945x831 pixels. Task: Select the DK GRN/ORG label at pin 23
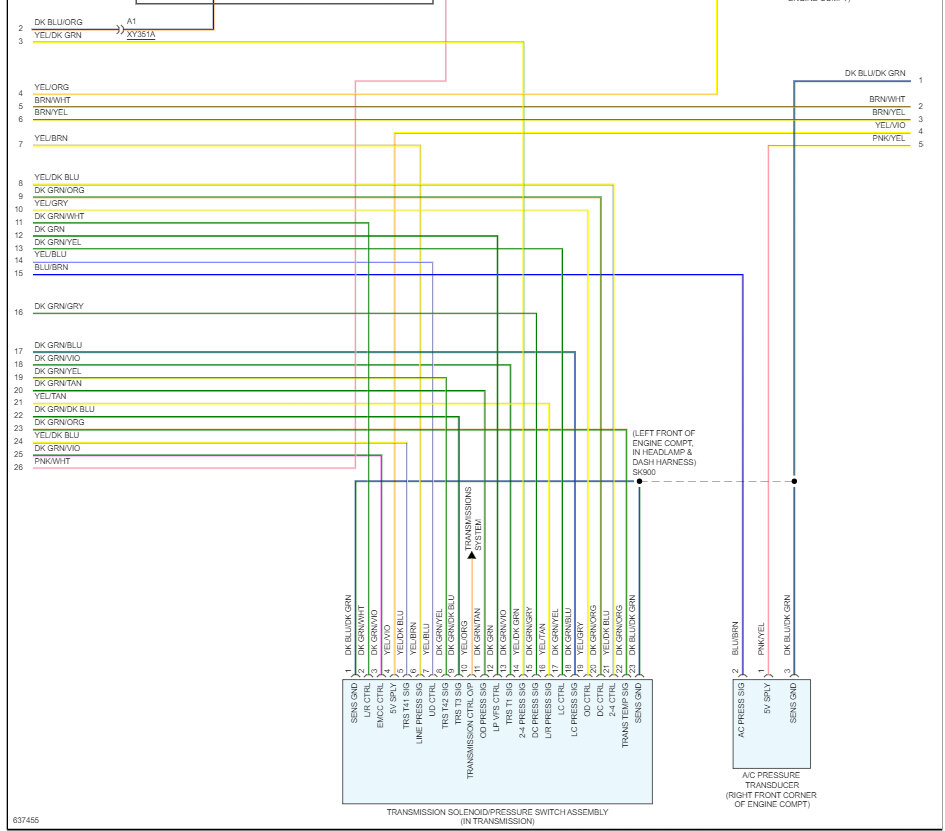click(59, 423)
